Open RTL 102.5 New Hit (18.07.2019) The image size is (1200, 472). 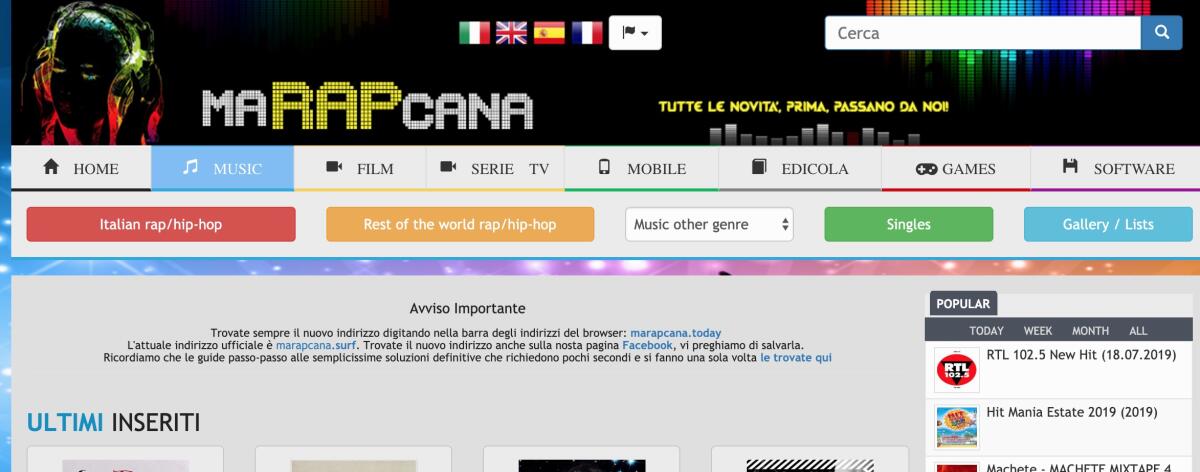[x=1081, y=354]
